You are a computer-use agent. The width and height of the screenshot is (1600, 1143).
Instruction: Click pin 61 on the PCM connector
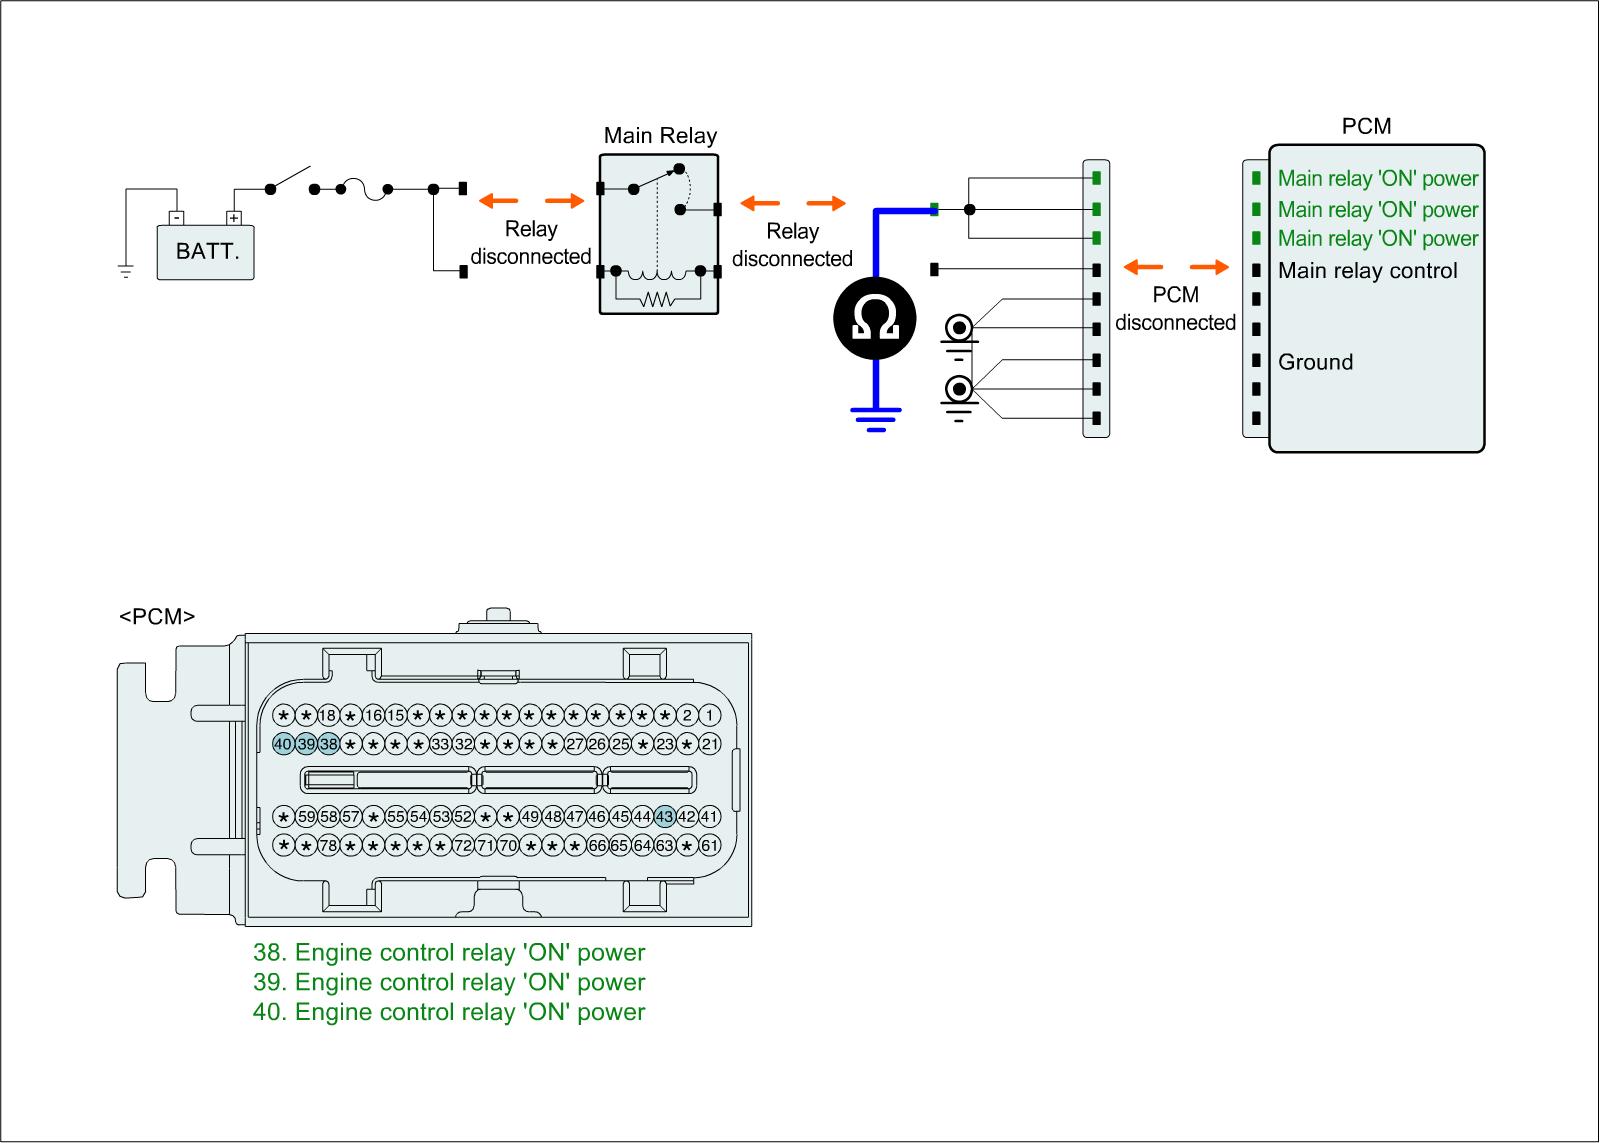[710, 846]
